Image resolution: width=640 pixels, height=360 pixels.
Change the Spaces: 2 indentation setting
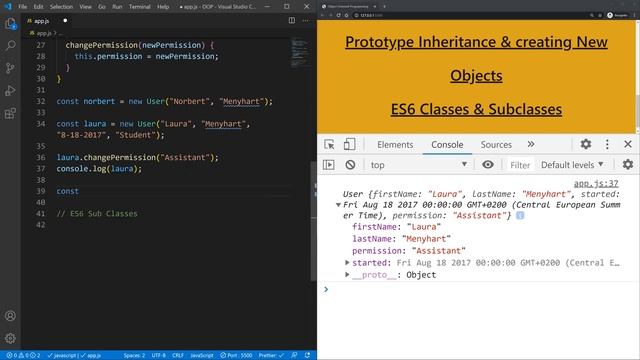(x=134, y=355)
